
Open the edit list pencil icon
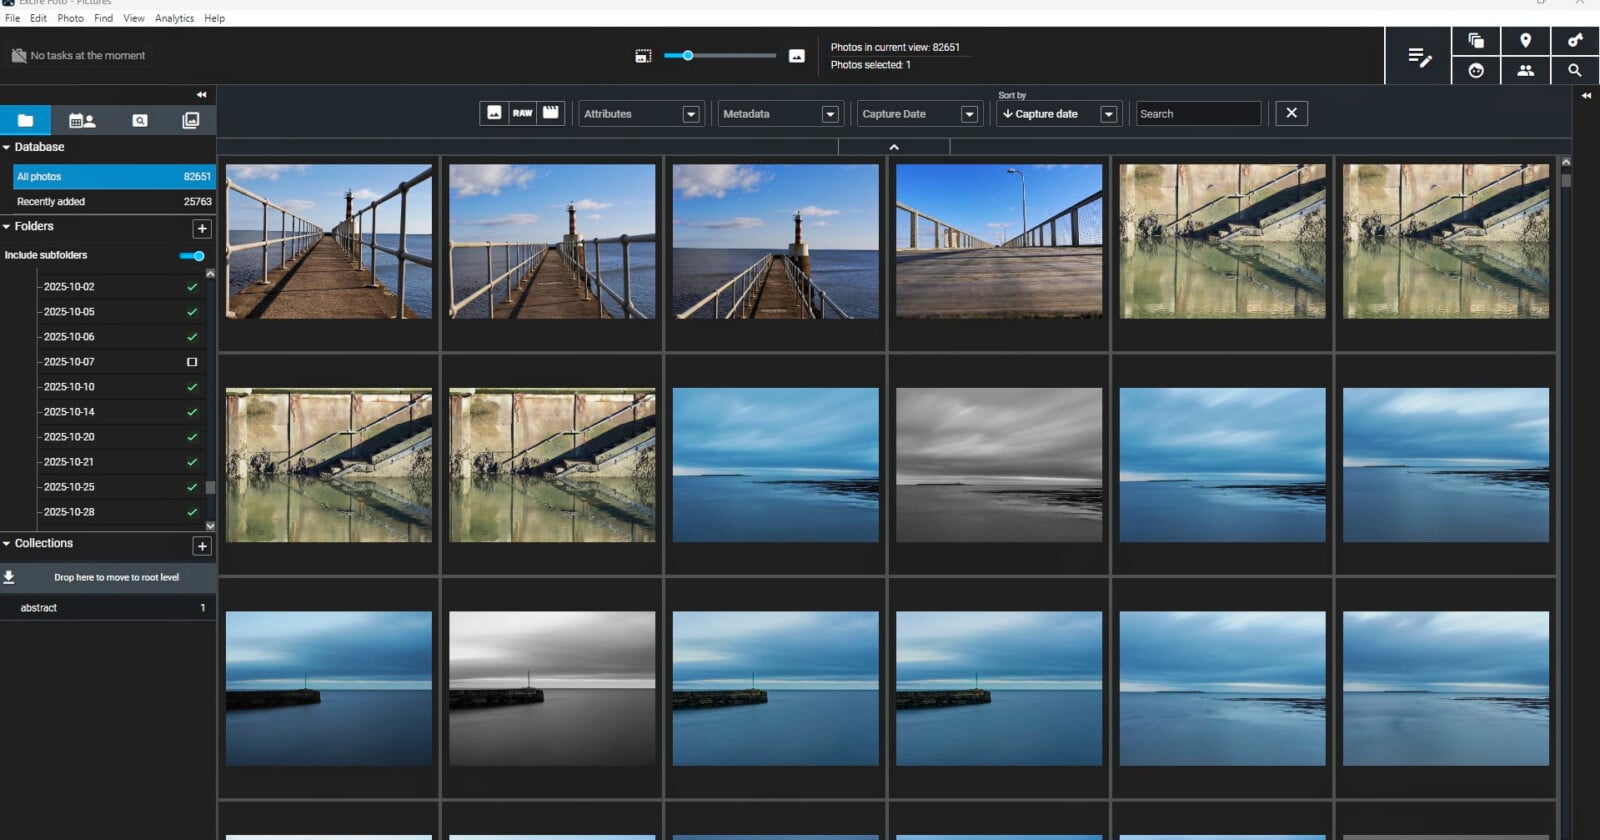(1419, 57)
